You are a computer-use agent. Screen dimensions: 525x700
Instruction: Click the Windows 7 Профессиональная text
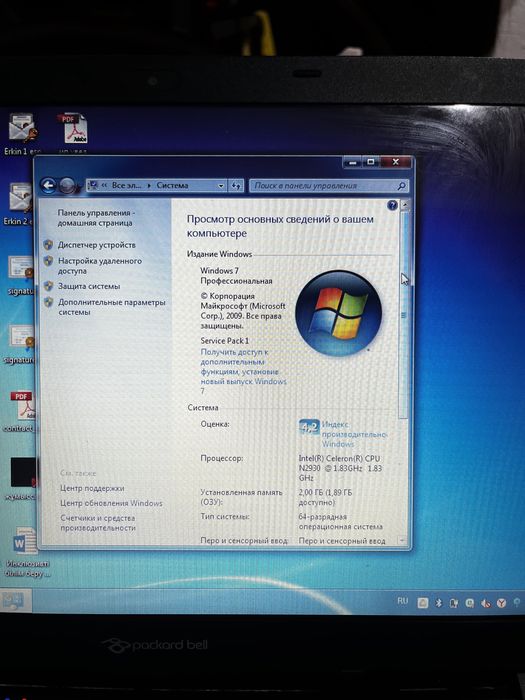pyautogui.click(x=236, y=275)
